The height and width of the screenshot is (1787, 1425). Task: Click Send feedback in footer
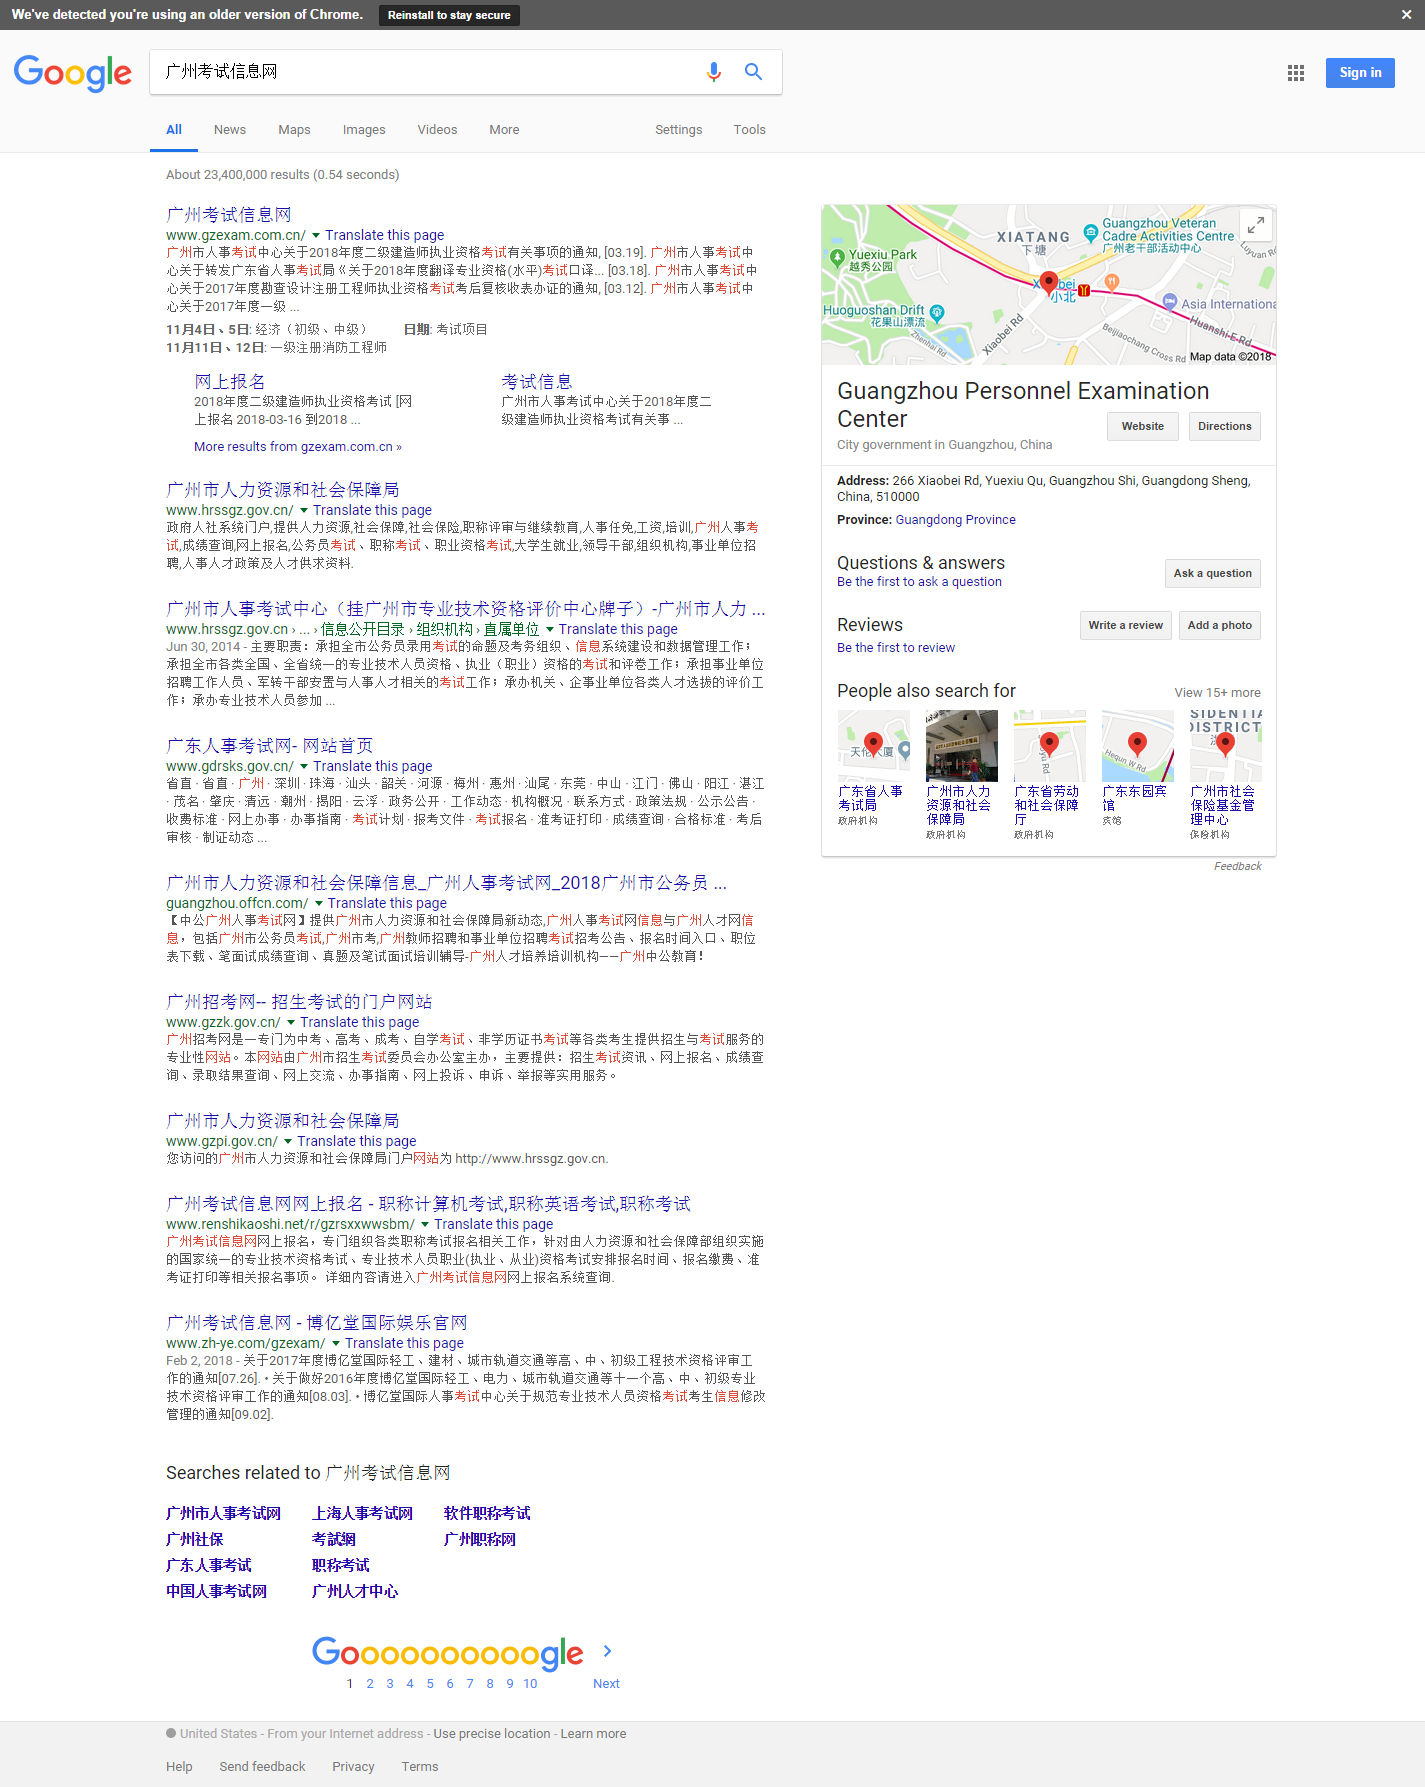[x=262, y=1767]
